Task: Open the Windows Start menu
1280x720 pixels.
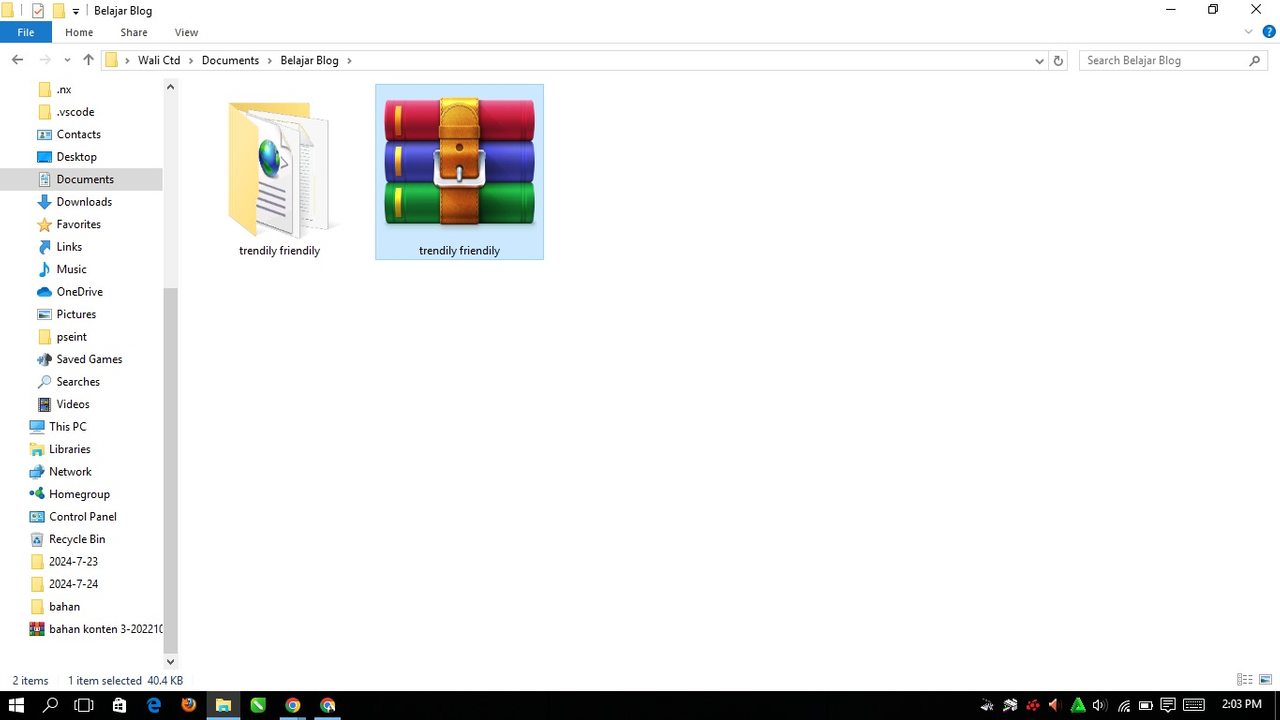Action: click(x=16, y=705)
